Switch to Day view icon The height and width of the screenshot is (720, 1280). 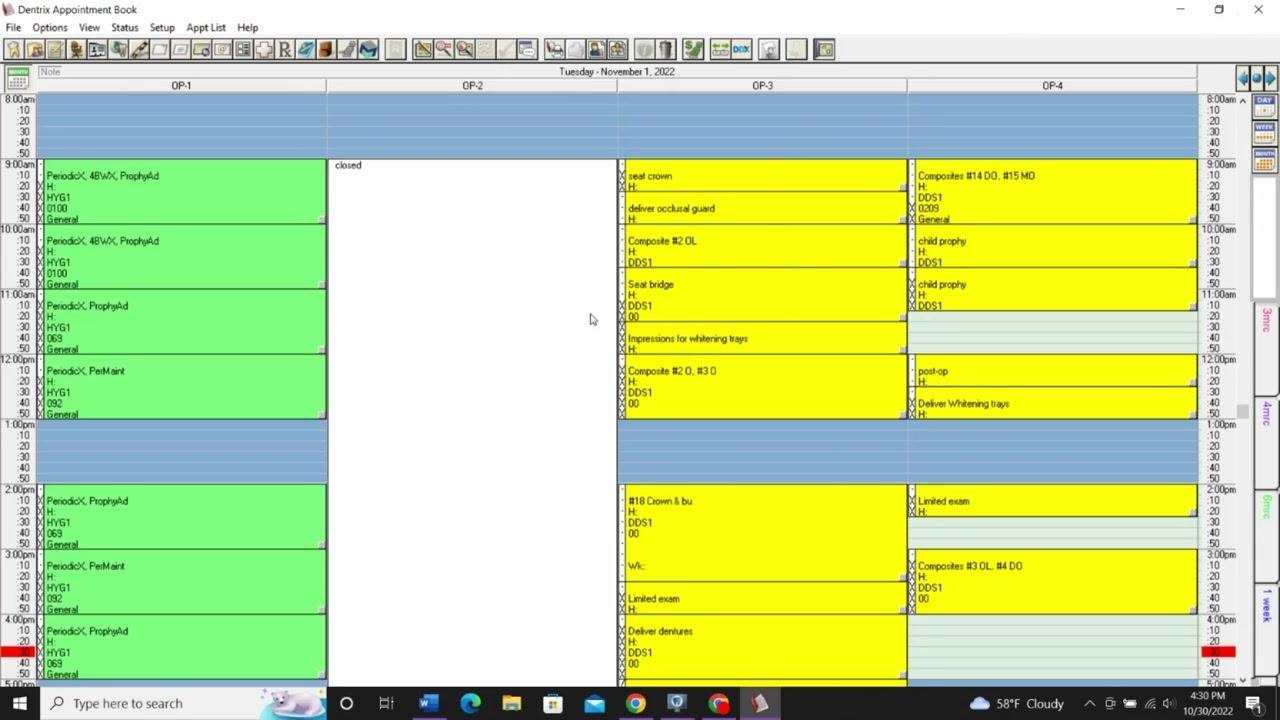[x=1264, y=106]
